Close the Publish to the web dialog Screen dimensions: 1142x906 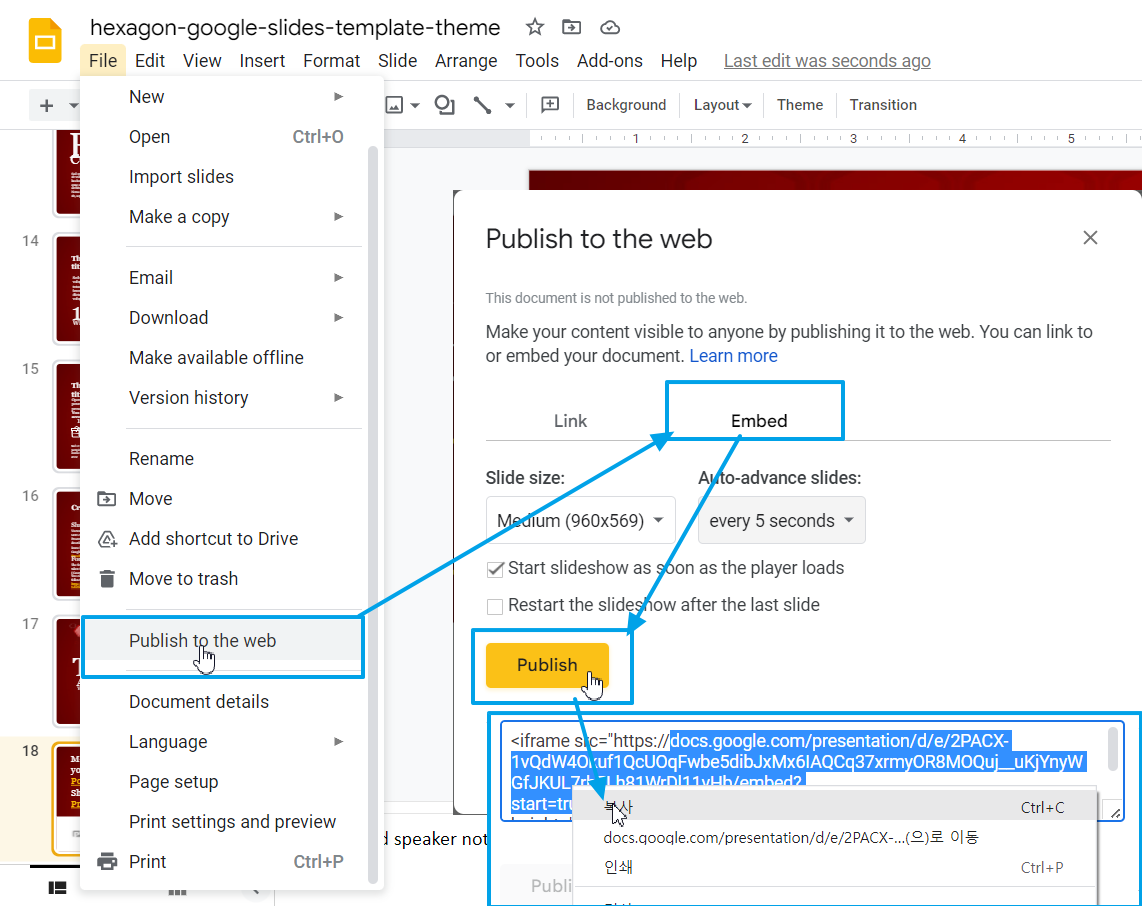point(1090,238)
